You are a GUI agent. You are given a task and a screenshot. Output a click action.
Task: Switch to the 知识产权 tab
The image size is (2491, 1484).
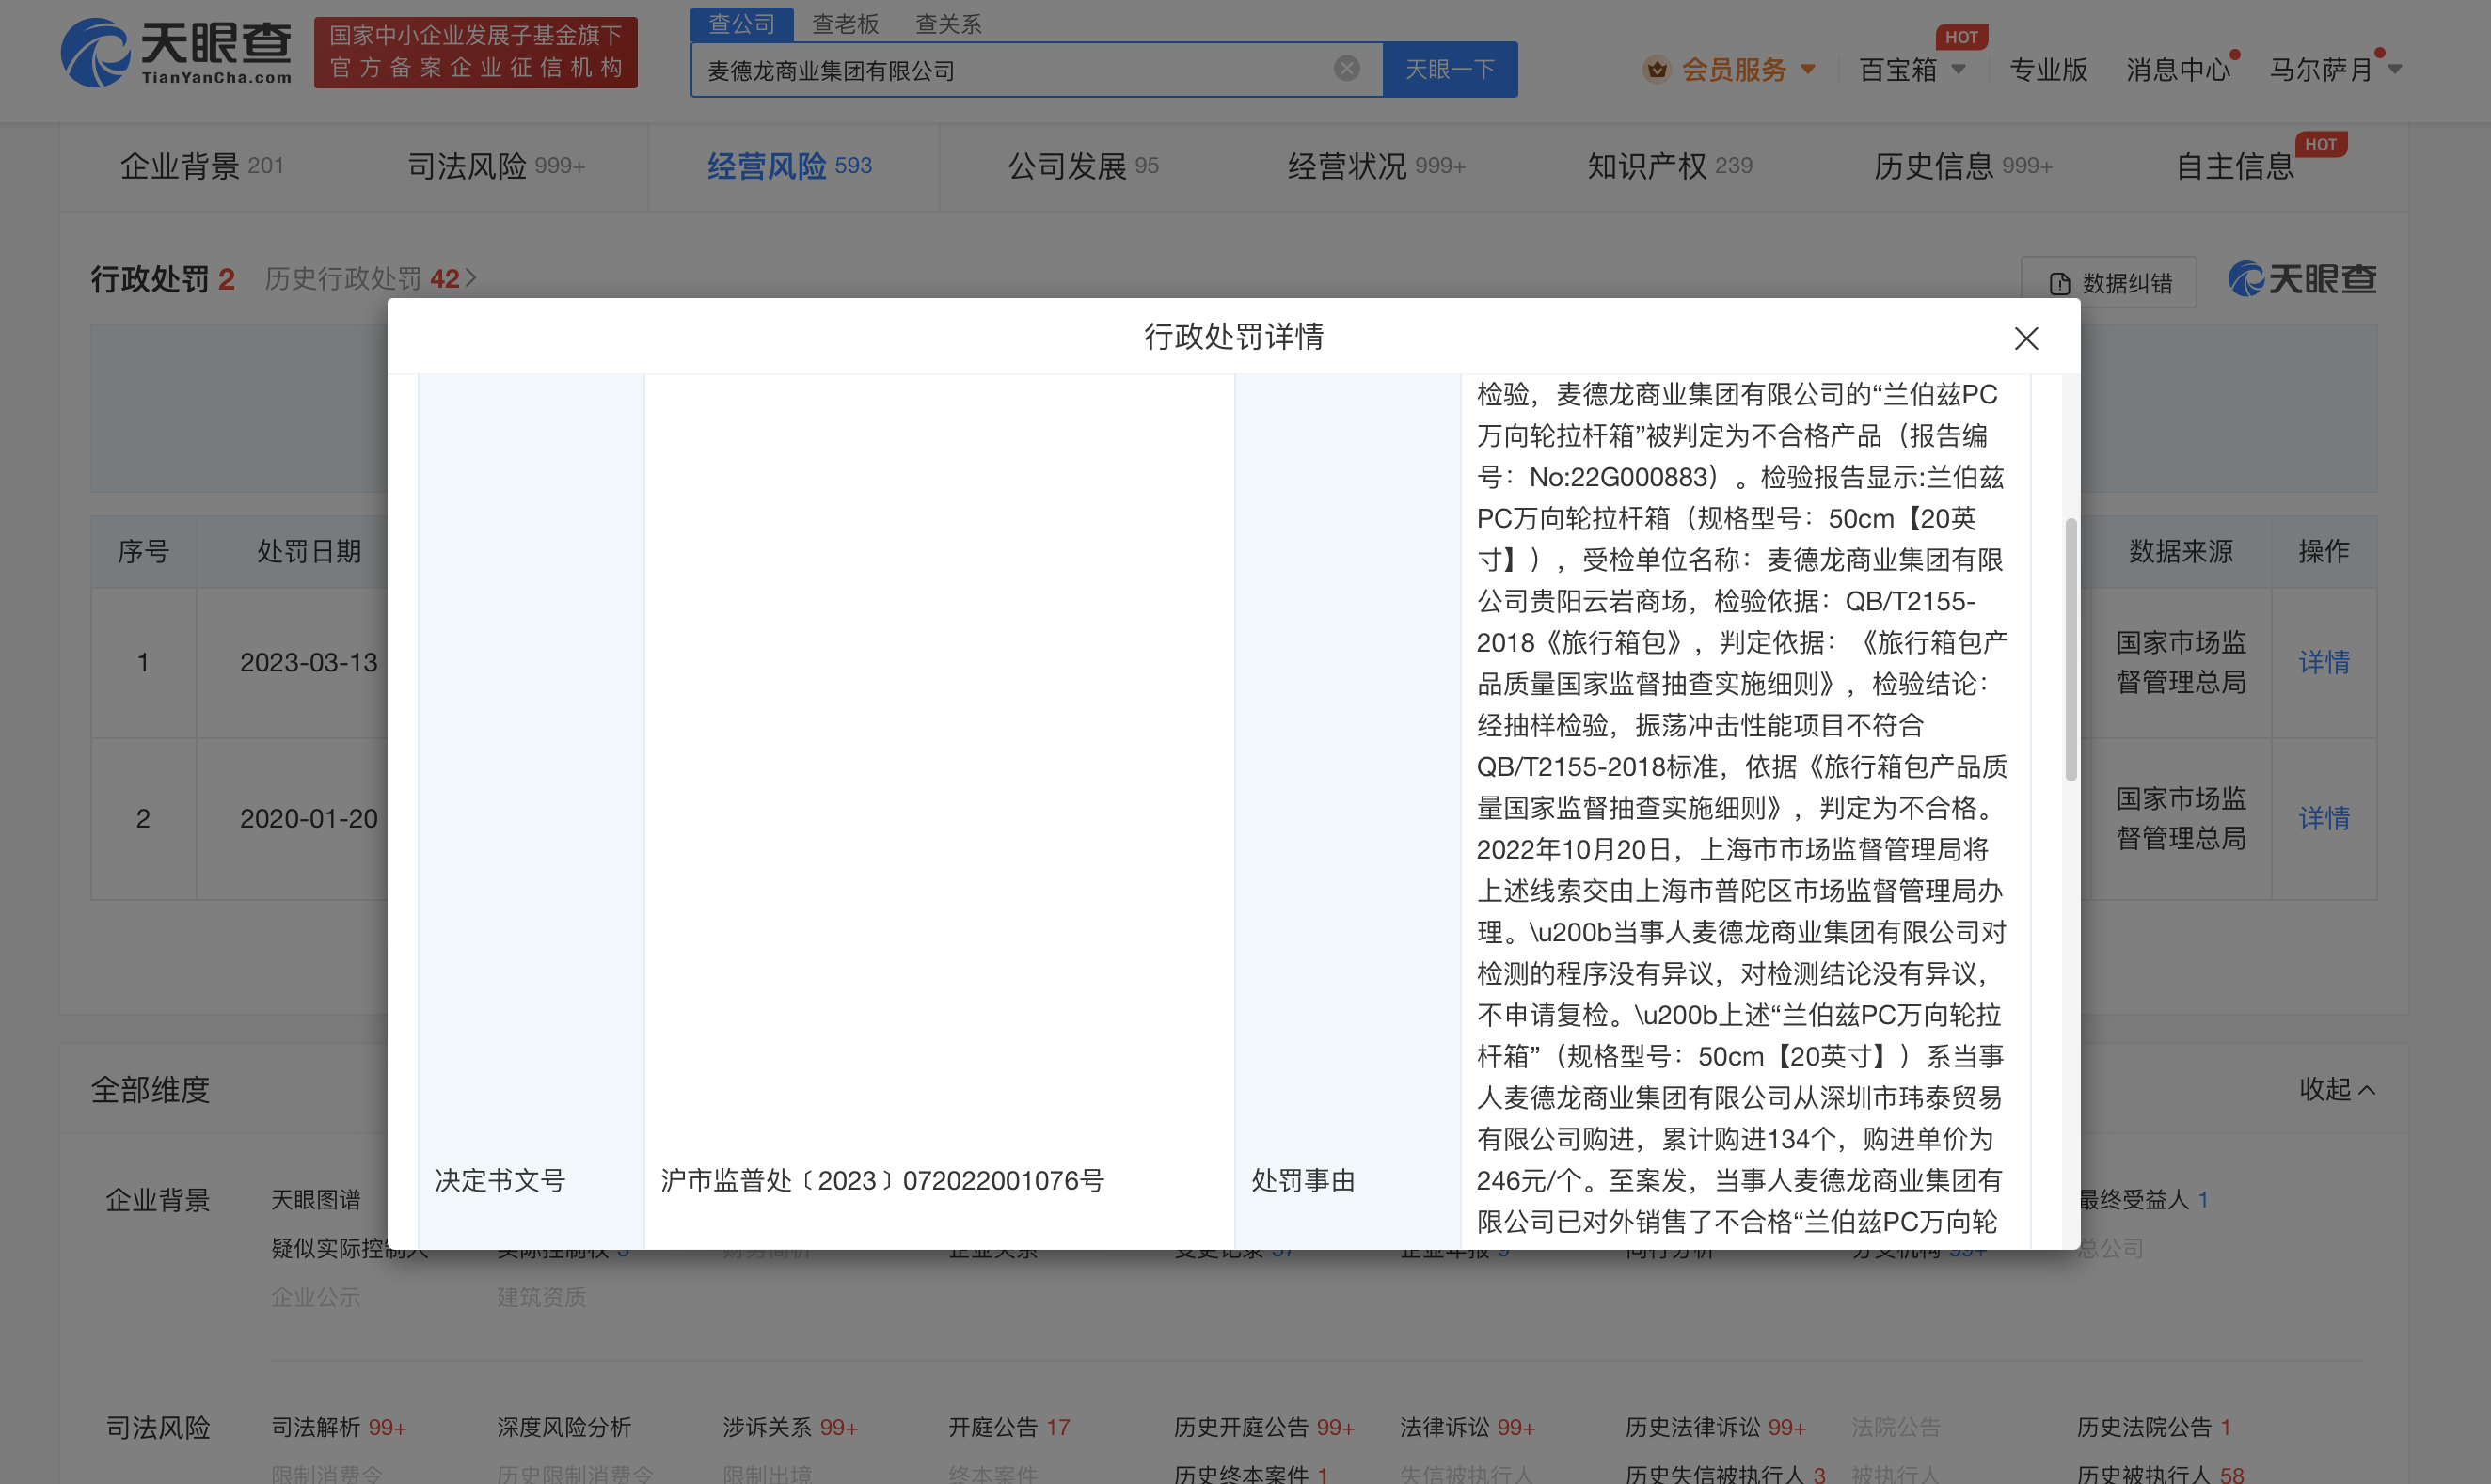point(1646,165)
